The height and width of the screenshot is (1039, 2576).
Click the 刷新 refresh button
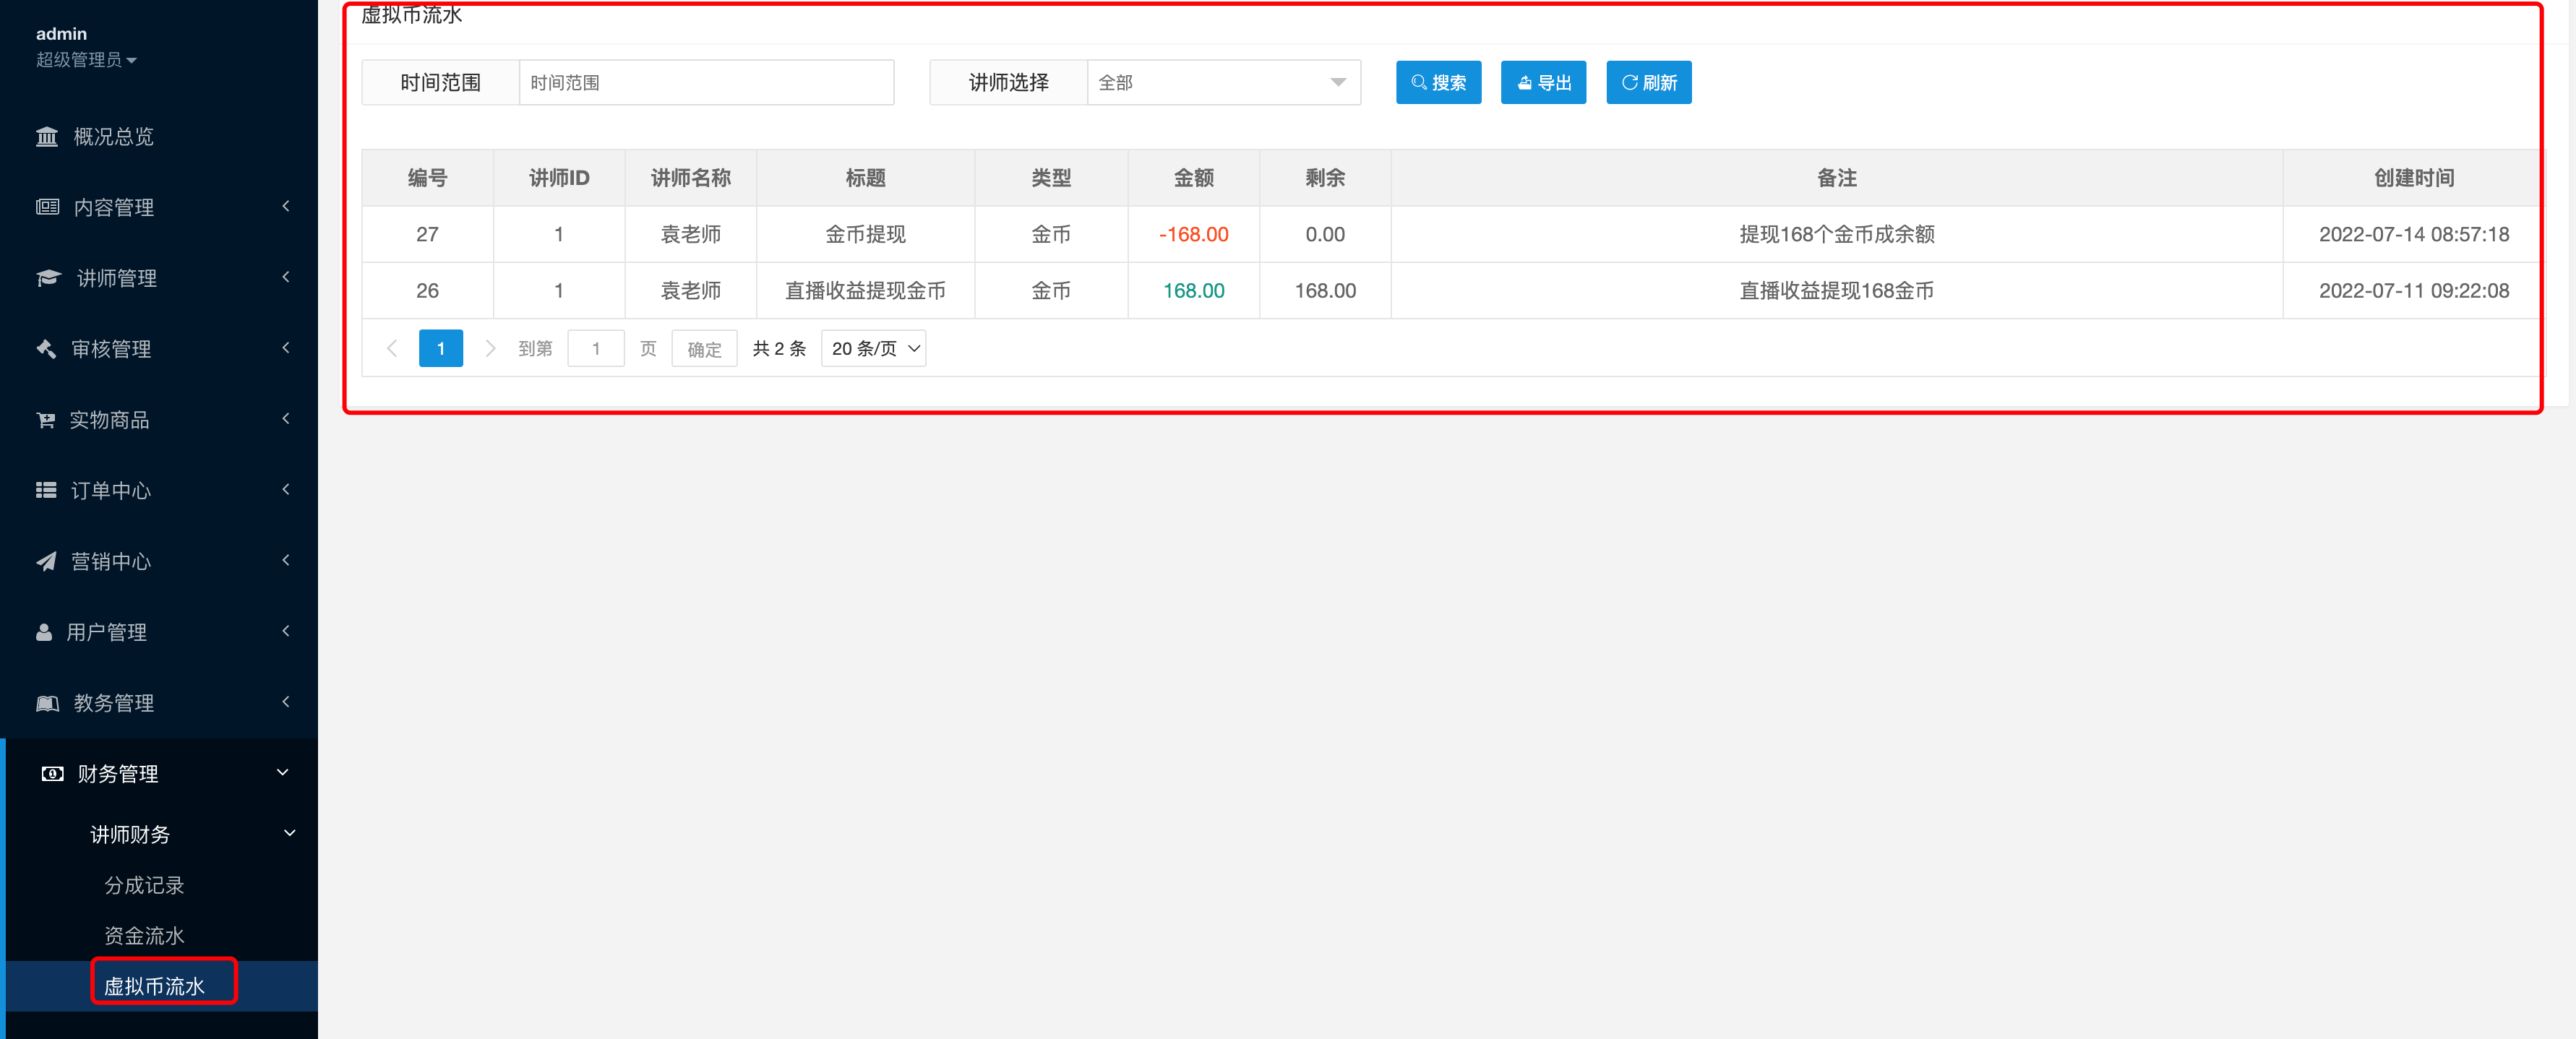click(1649, 82)
